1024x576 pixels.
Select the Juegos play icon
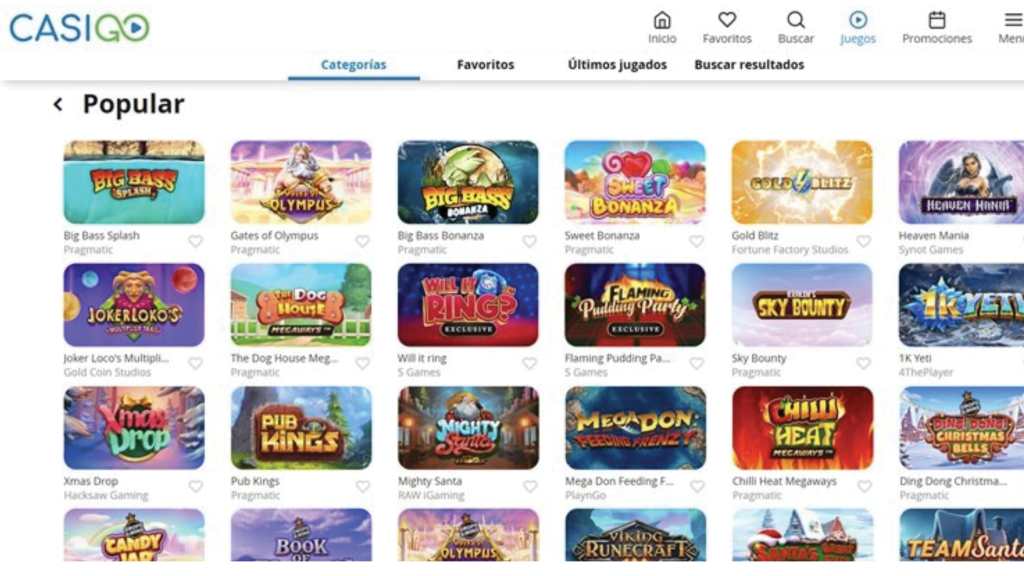(857, 20)
